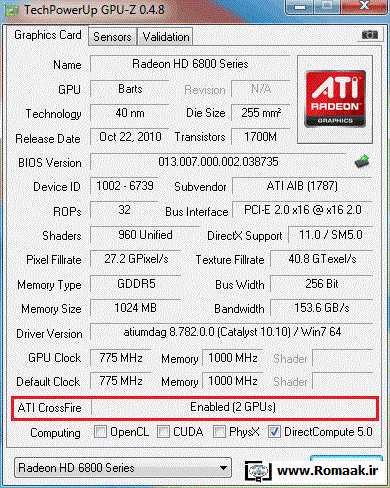Image resolution: width=390 pixels, height=488 pixels.
Task: Open the Radeon HD 6800 Series dropdown
Action: [x=123, y=468]
